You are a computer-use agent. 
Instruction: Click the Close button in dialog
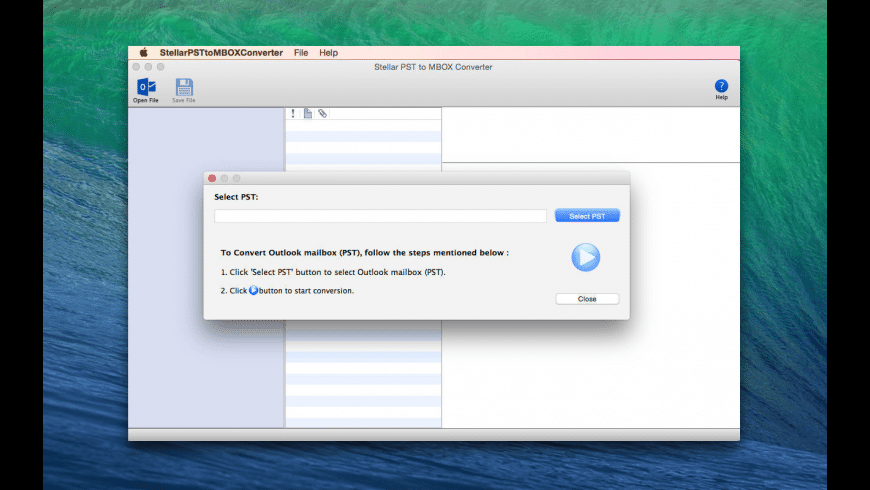587,299
